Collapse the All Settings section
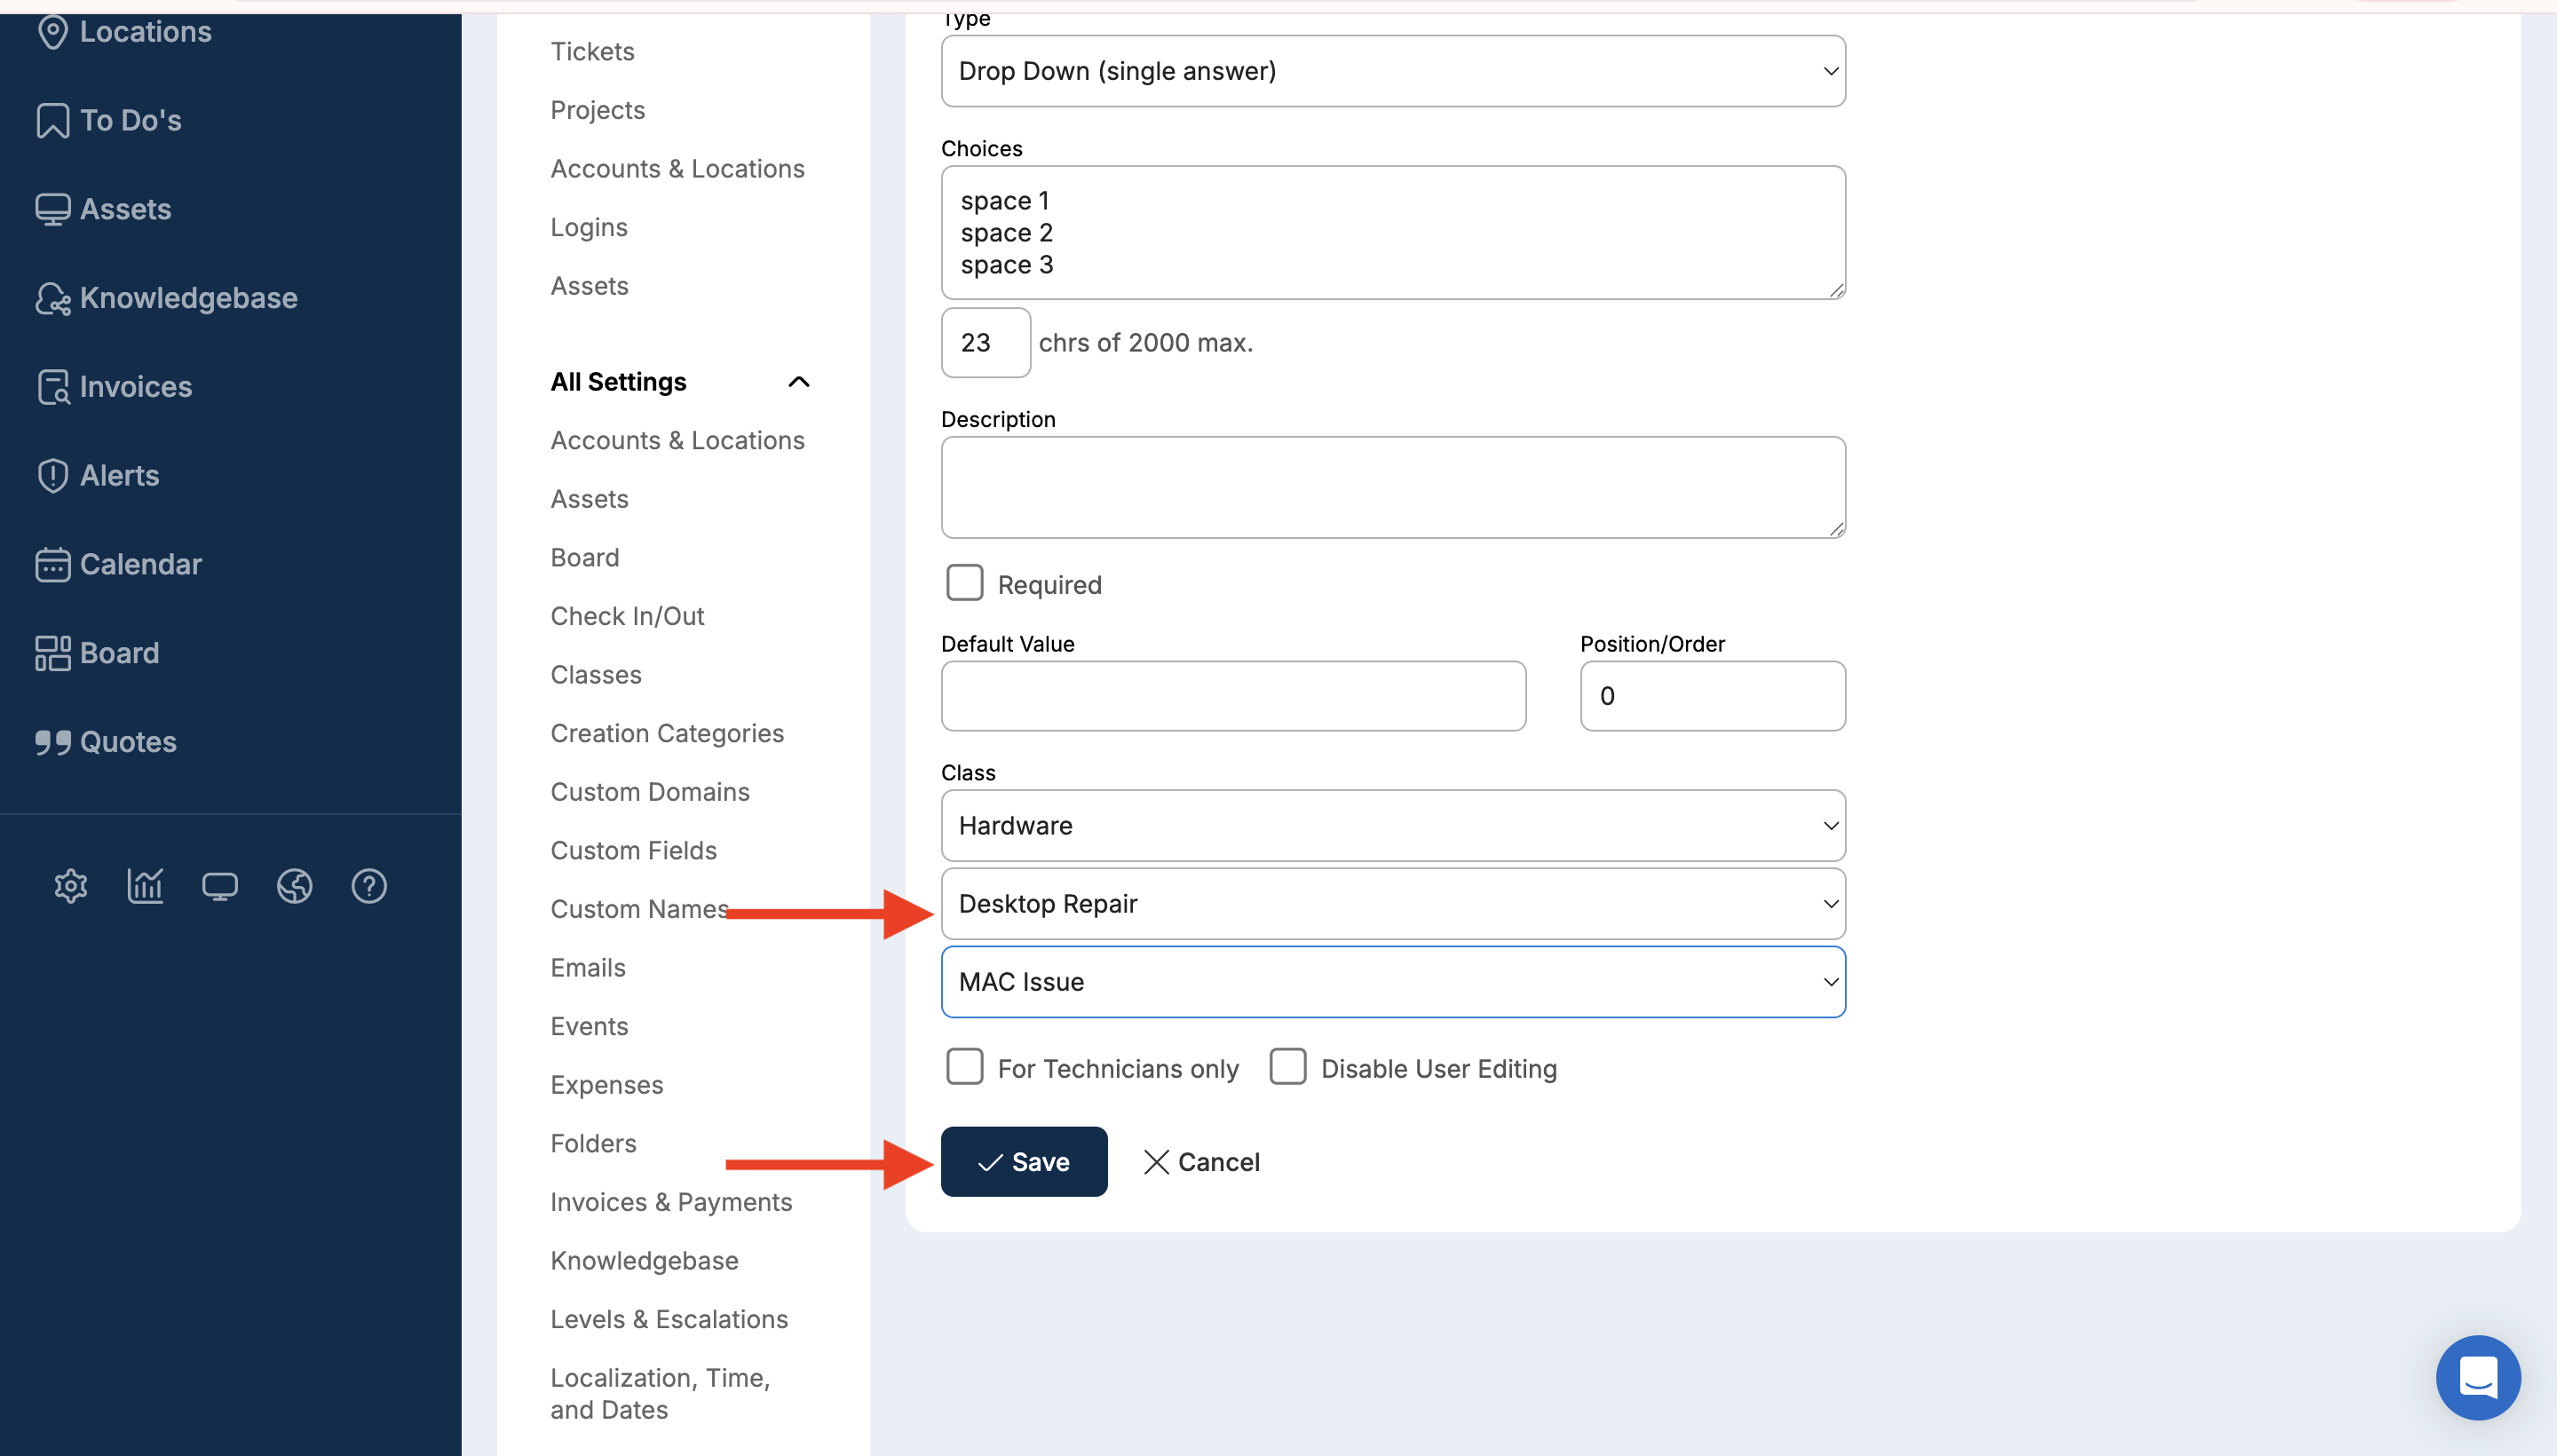The height and width of the screenshot is (1456, 2557). (798, 382)
